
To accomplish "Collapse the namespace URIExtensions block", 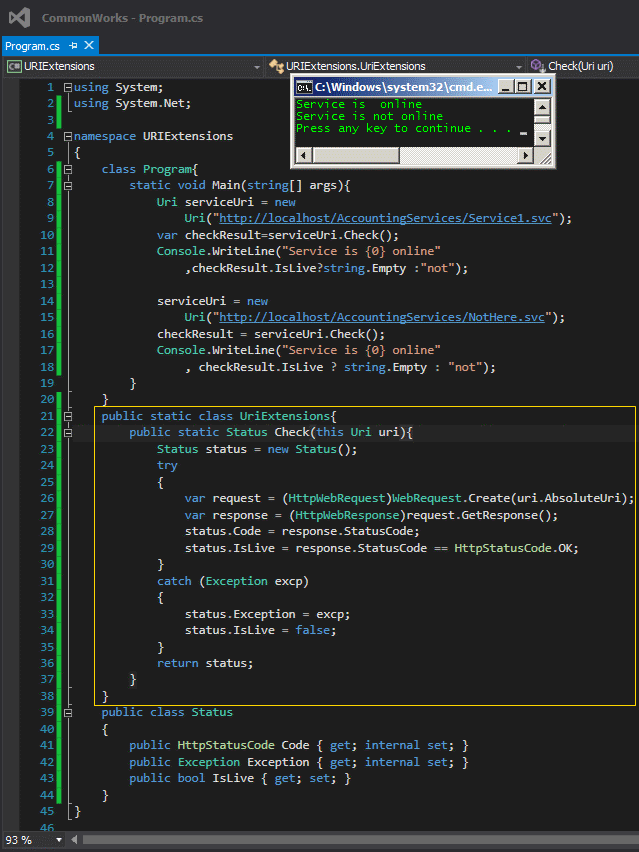I will (x=67, y=136).
